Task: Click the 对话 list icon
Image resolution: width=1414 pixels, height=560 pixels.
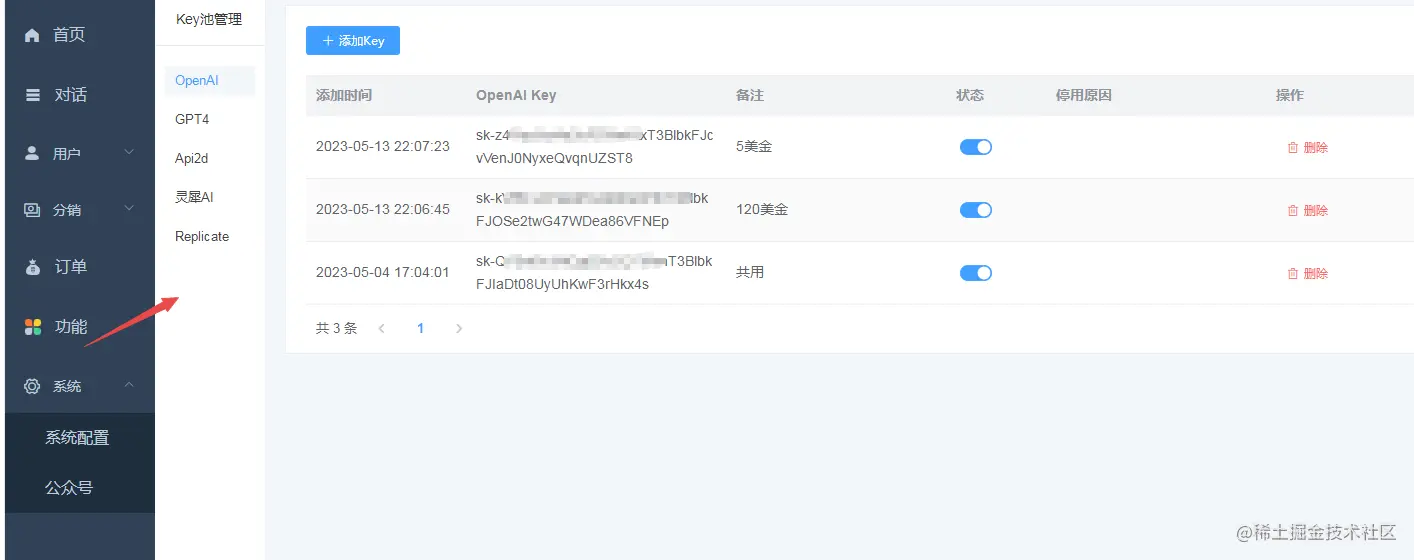Action: point(32,95)
